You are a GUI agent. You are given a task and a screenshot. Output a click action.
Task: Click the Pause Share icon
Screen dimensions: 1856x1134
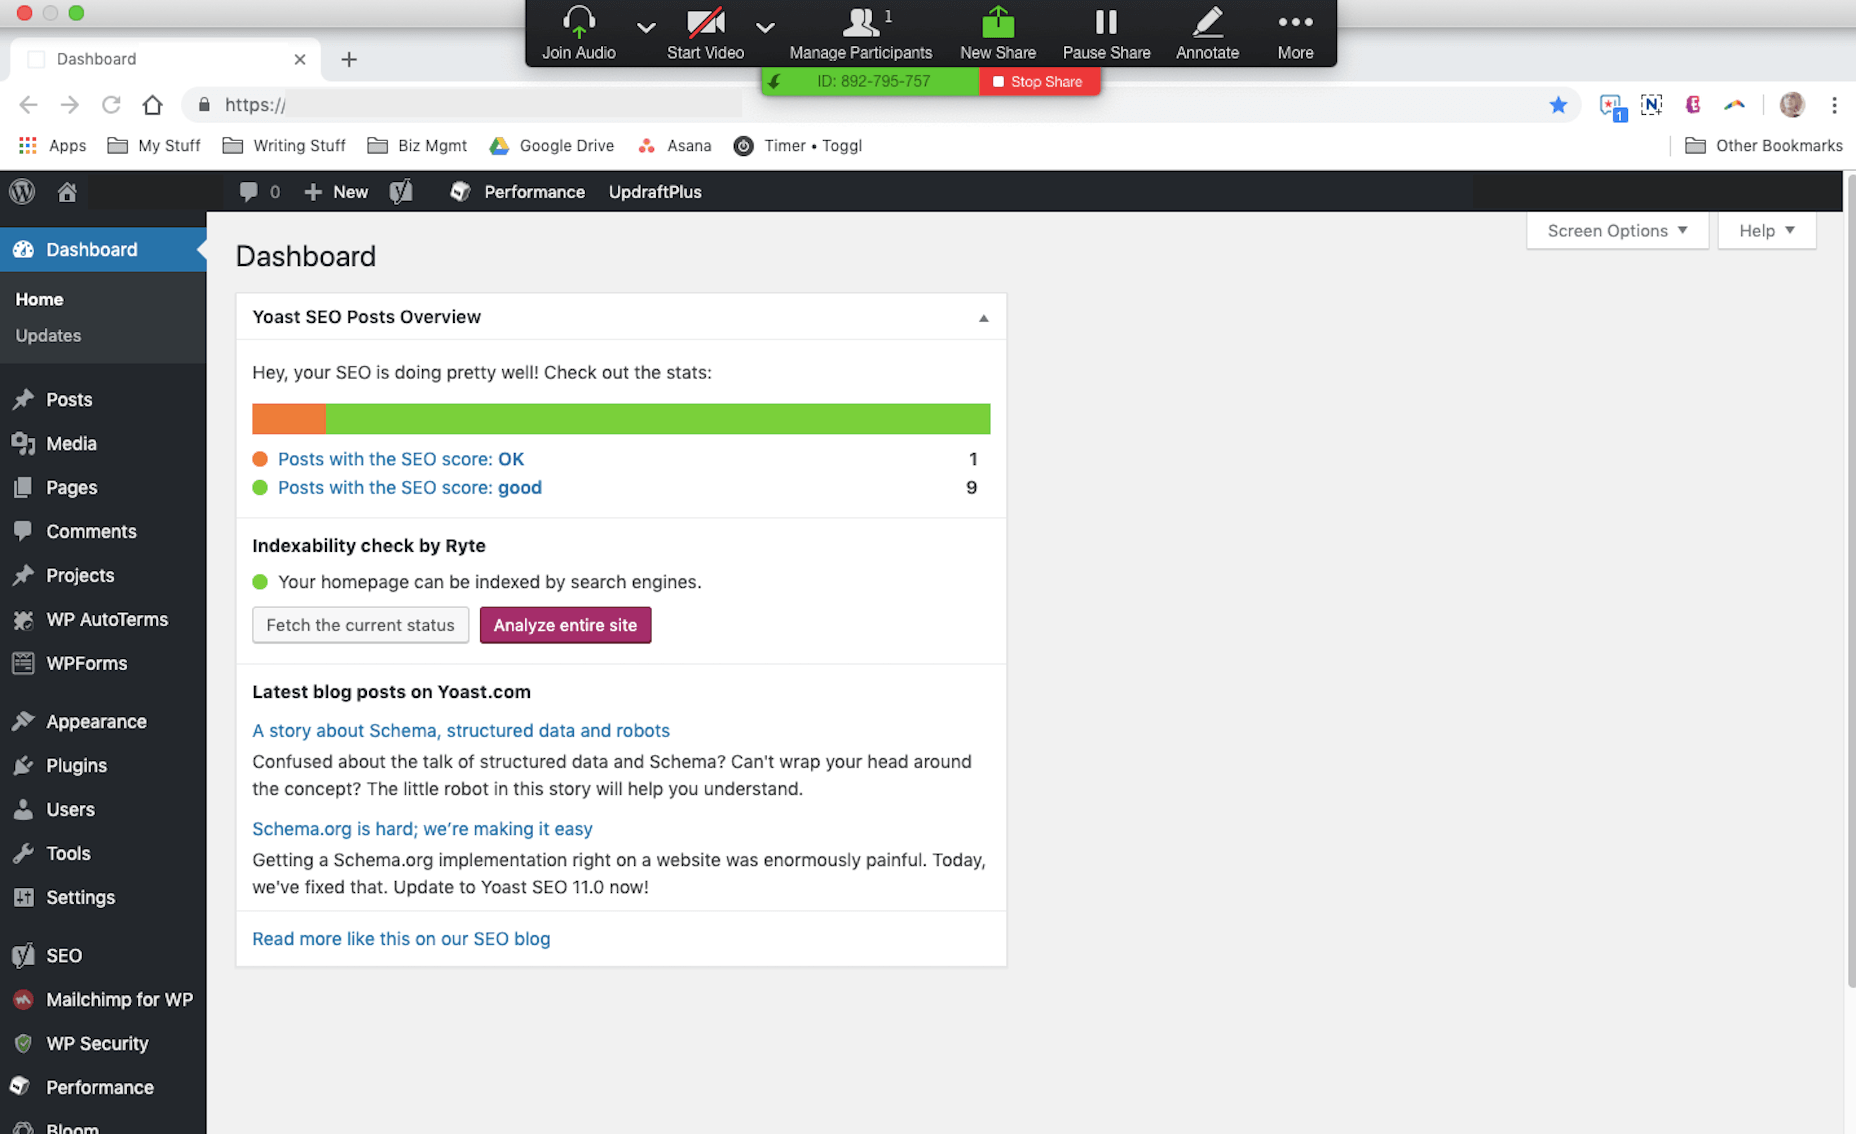pyautogui.click(x=1106, y=22)
